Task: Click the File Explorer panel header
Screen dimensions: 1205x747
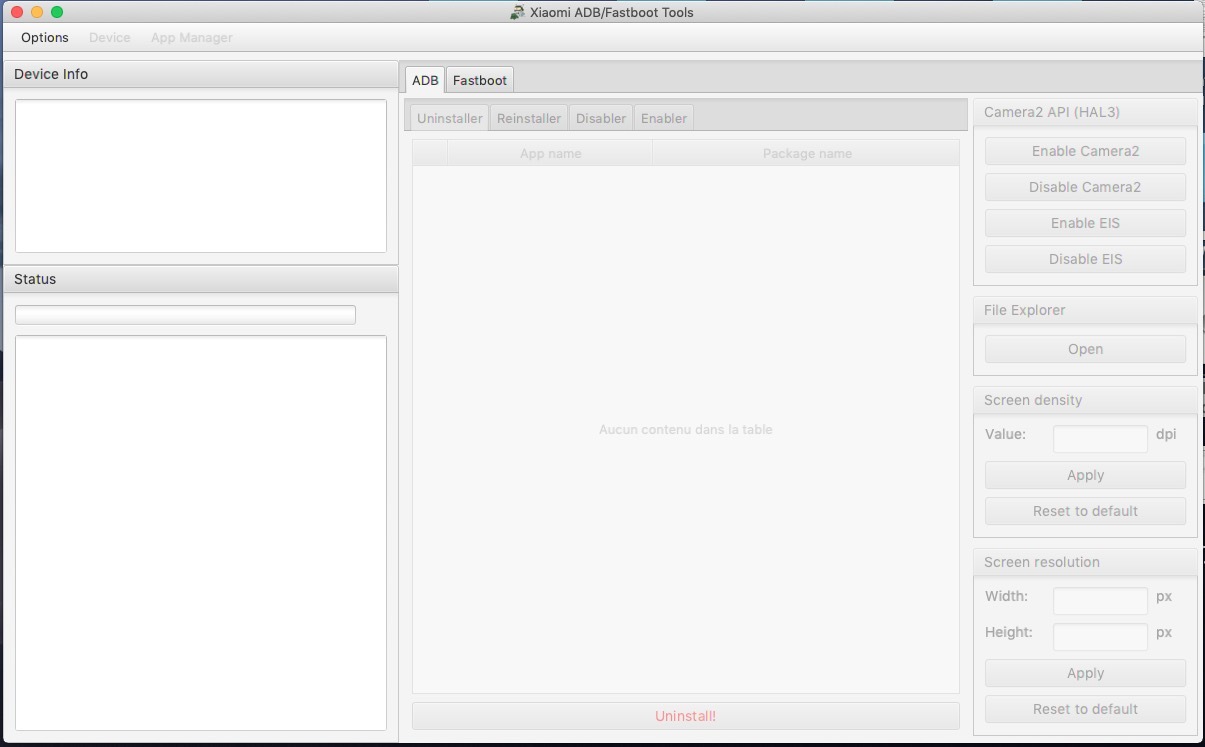Action: tap(1085, 310)
